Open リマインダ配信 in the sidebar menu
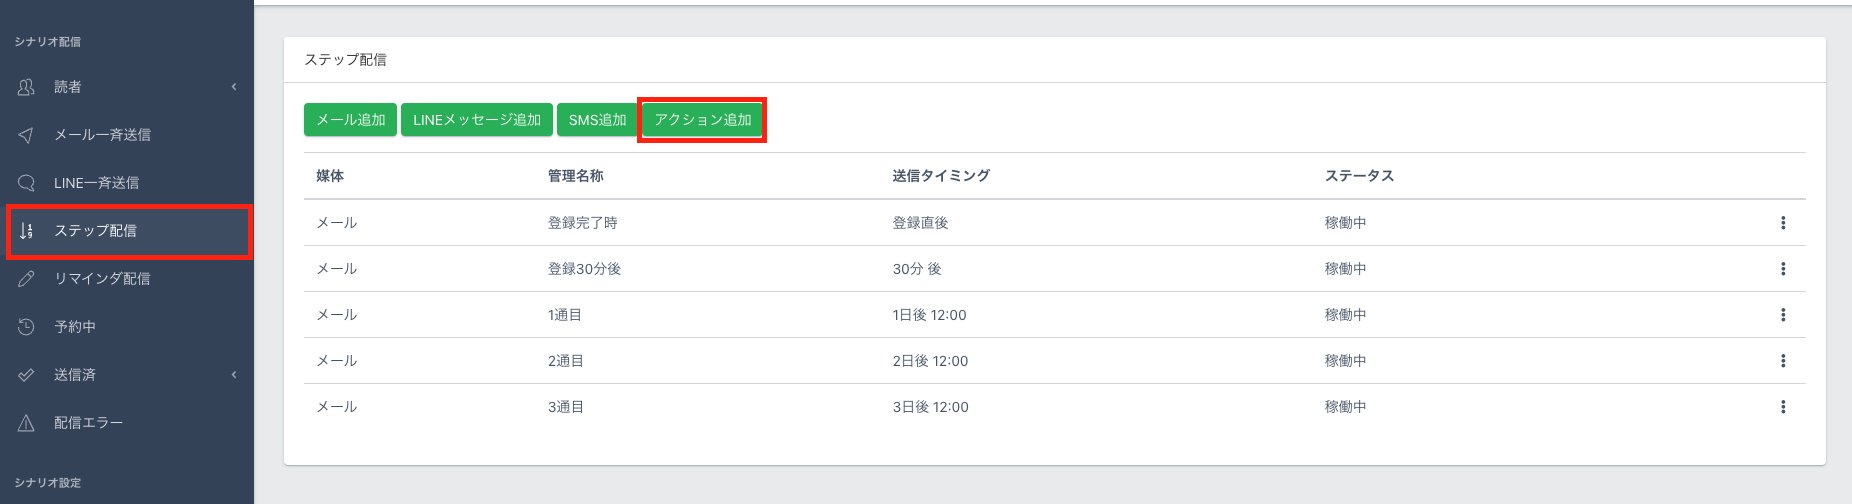This screenshot has height=504, width=1852. coord(102,279)
